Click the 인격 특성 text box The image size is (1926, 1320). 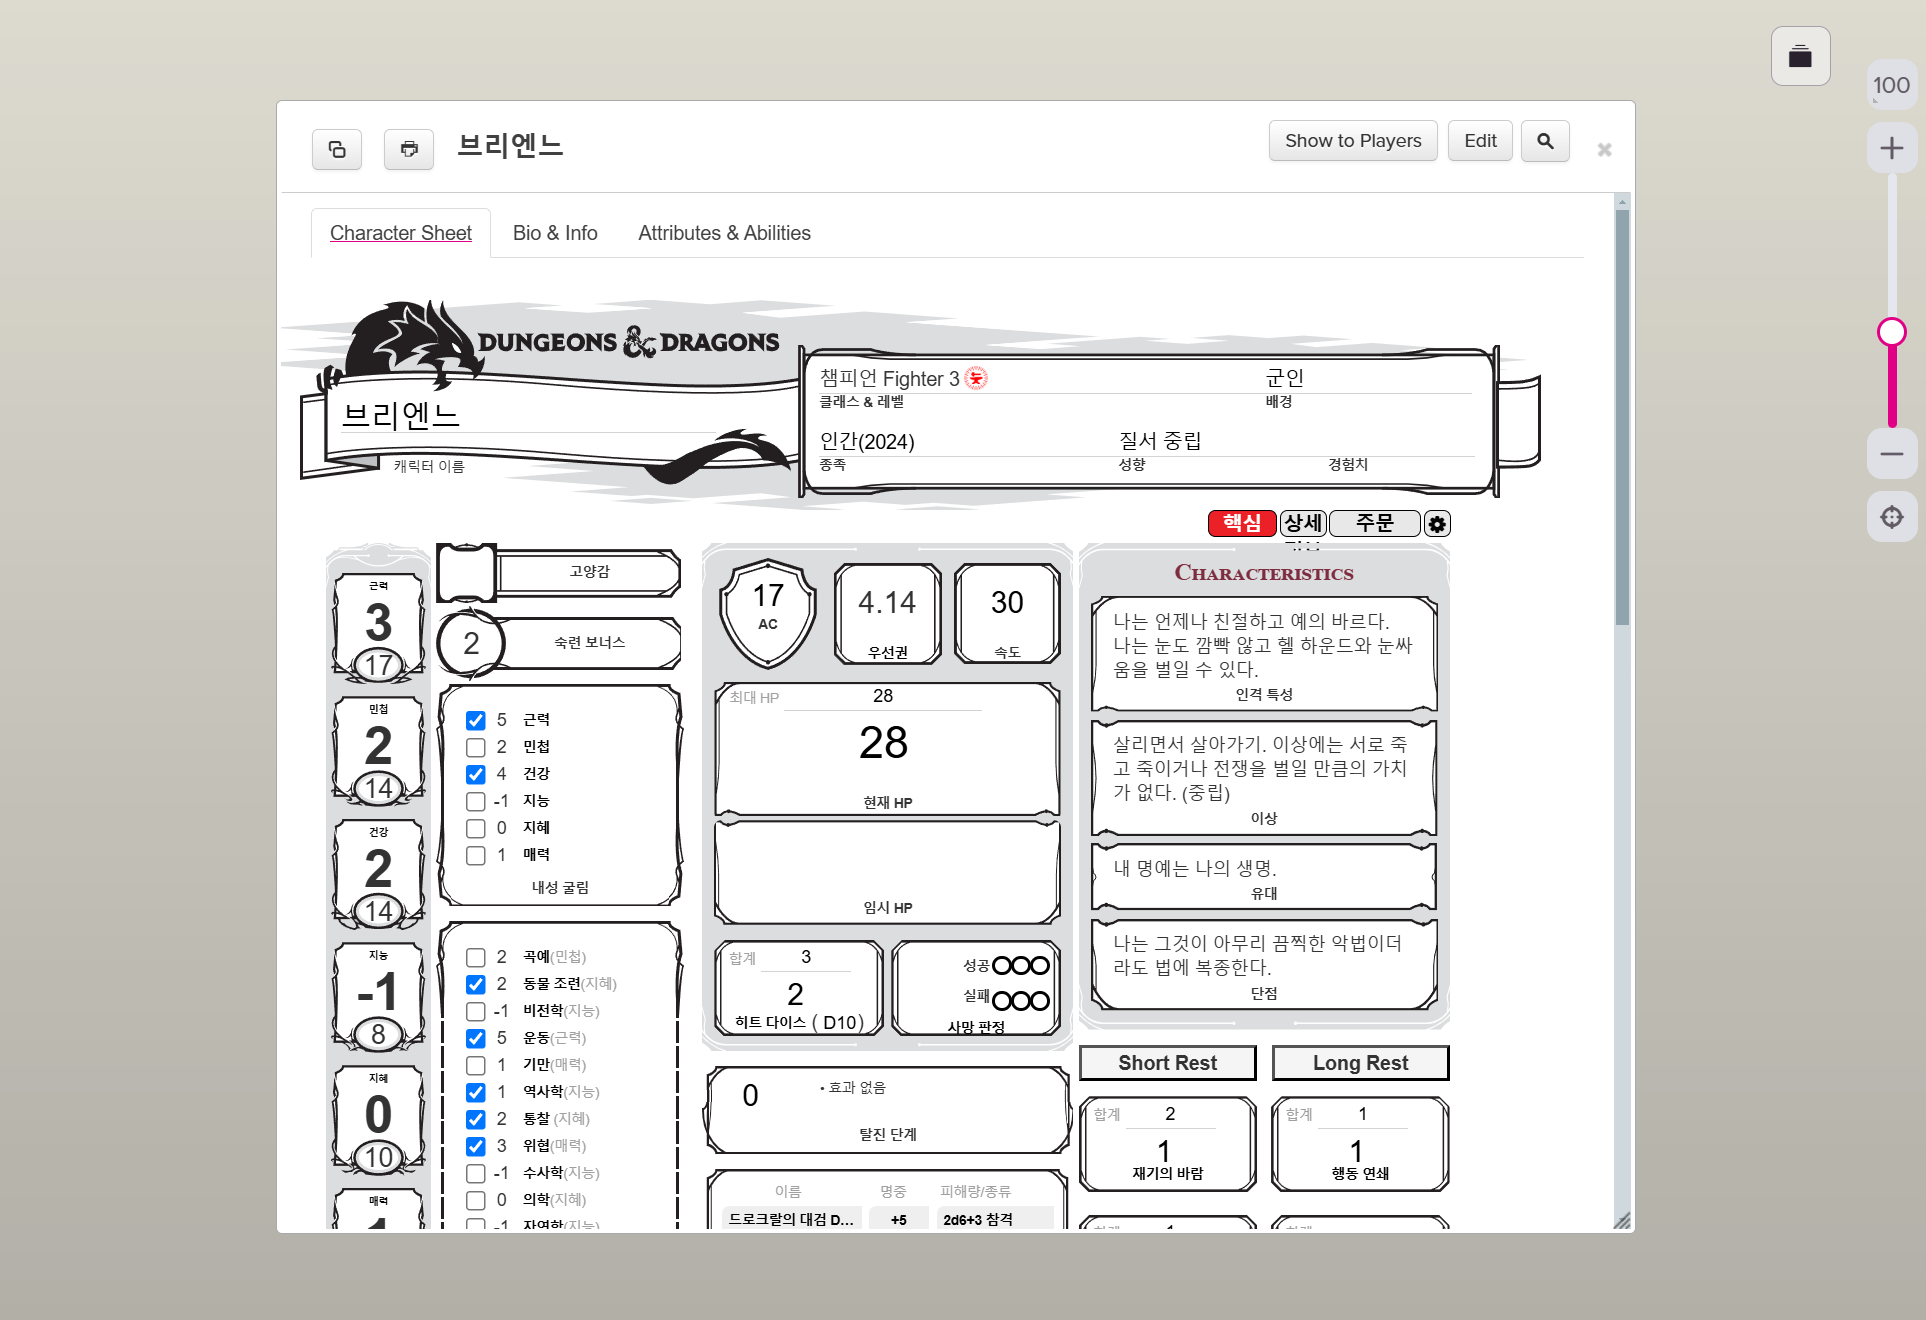[1264, 645]
